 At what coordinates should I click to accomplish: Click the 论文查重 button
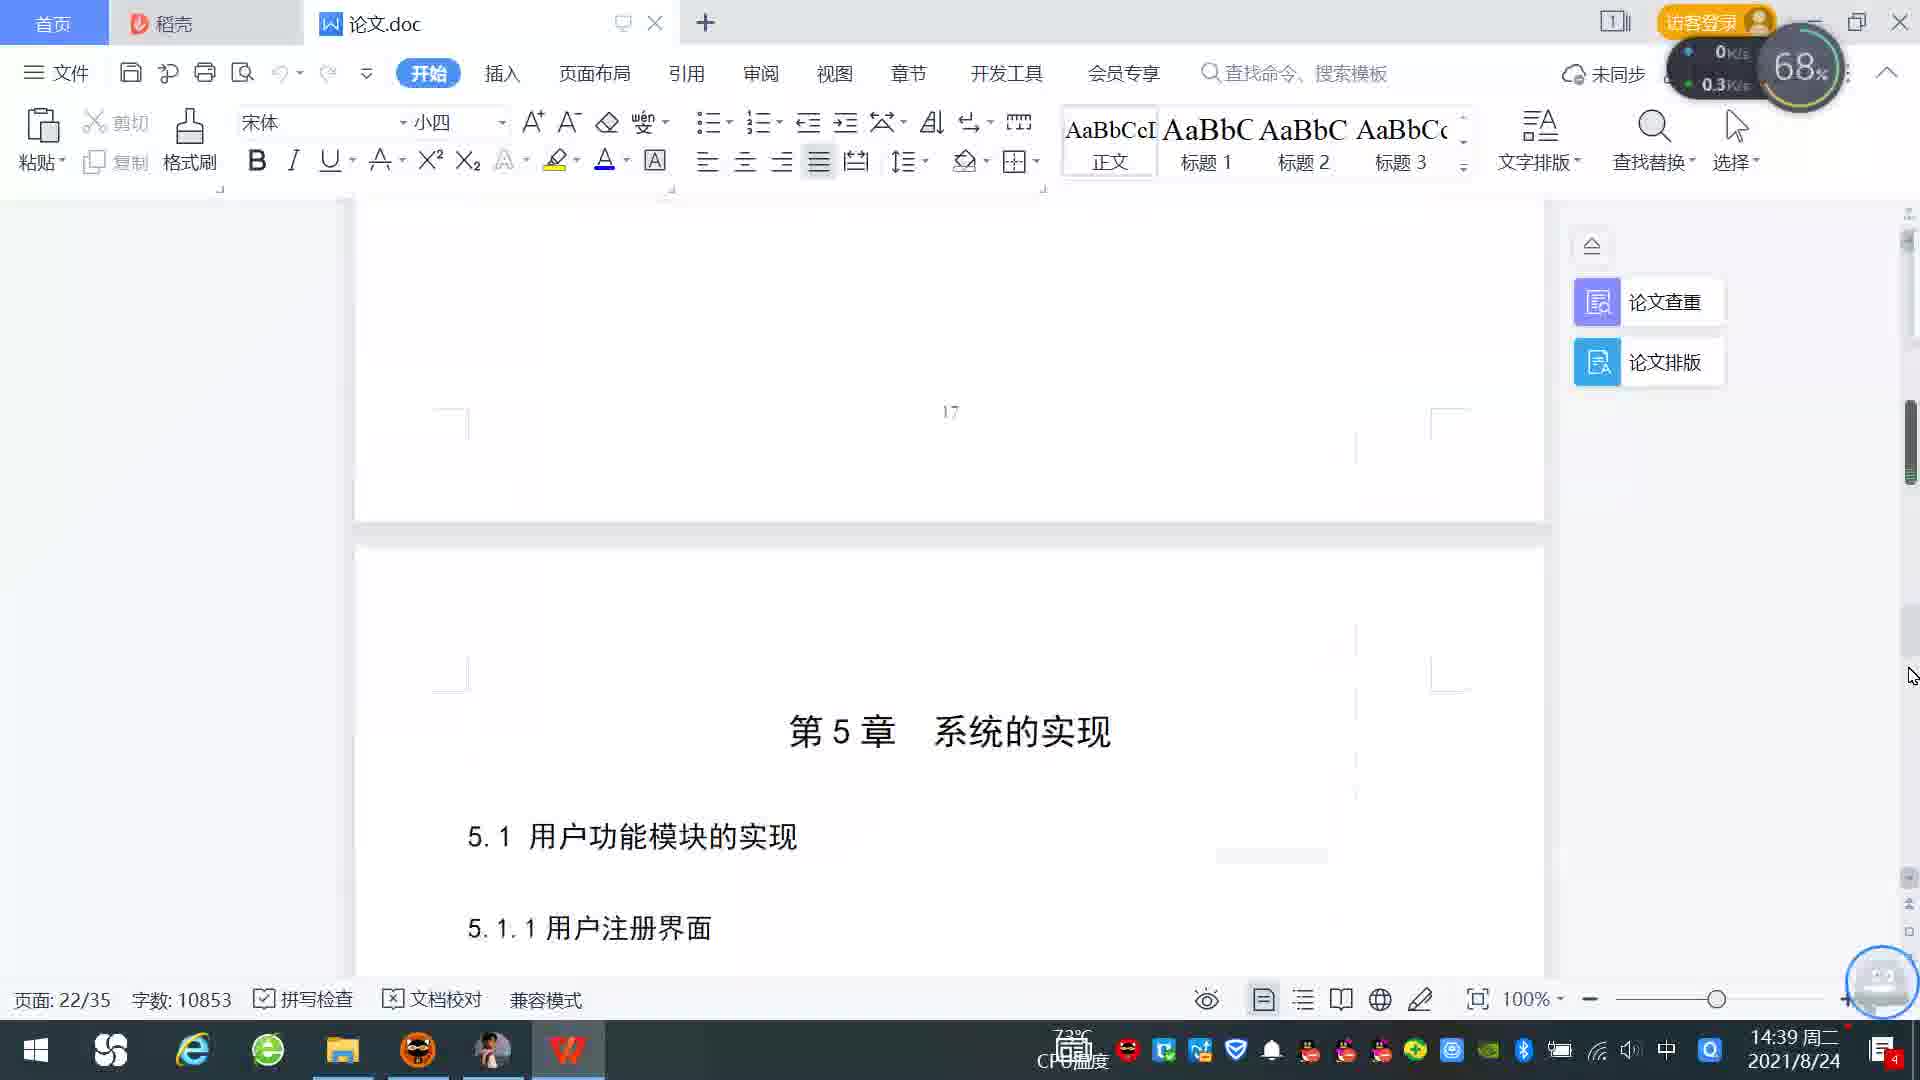click(x=1648, y=302)
